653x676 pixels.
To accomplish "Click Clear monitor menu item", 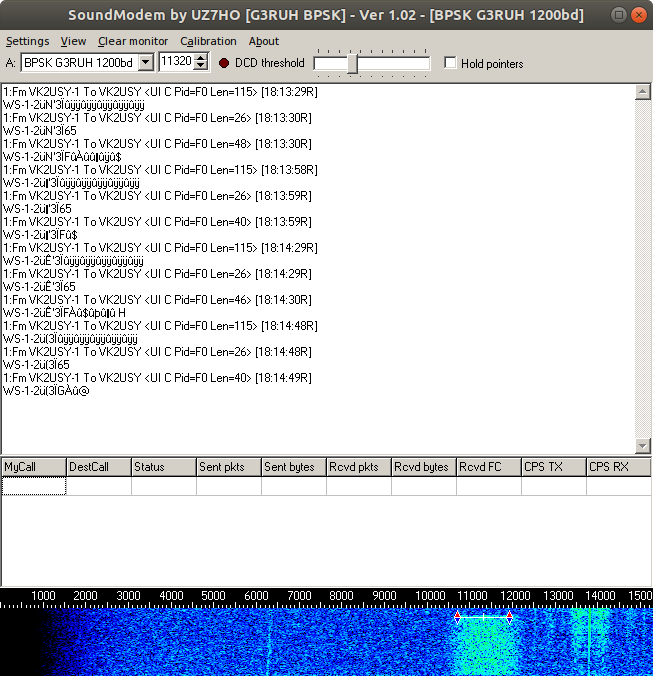I will [133, 41].
